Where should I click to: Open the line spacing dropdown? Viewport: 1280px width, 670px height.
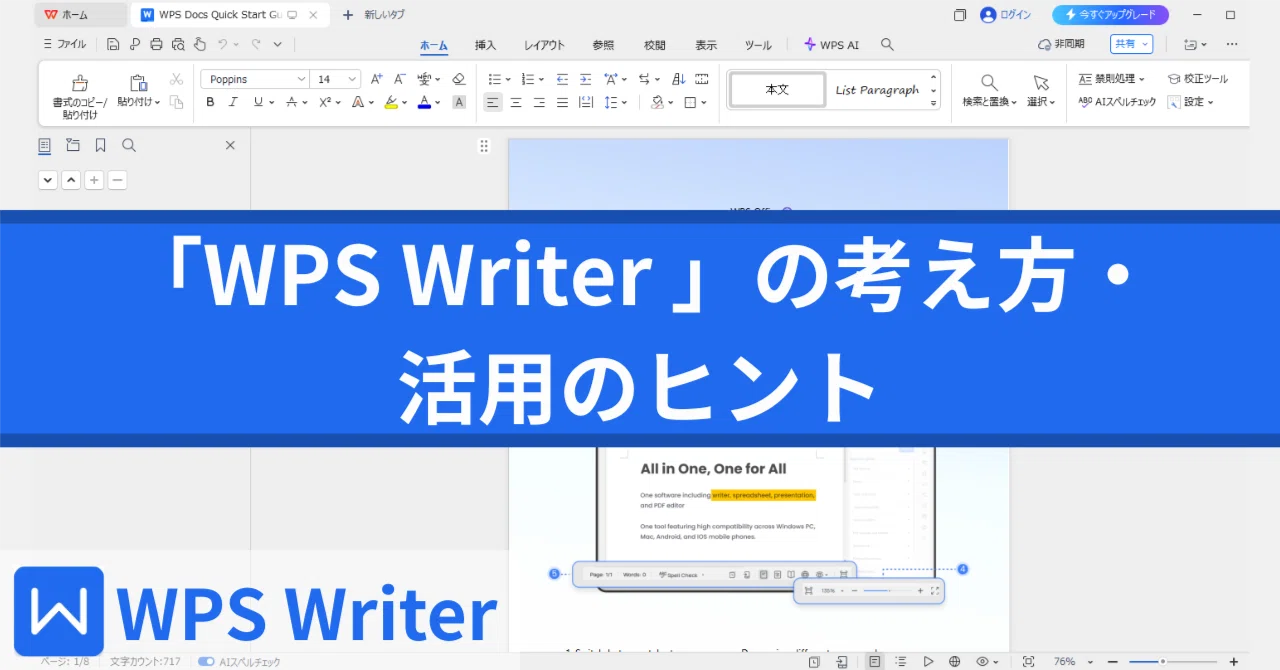click(x=623, y=102)
